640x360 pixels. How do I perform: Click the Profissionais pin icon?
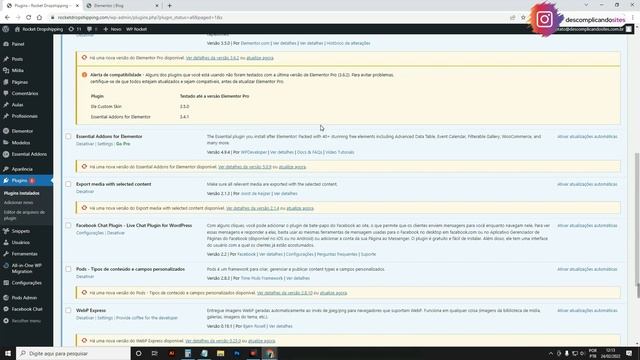coord(6,116)
